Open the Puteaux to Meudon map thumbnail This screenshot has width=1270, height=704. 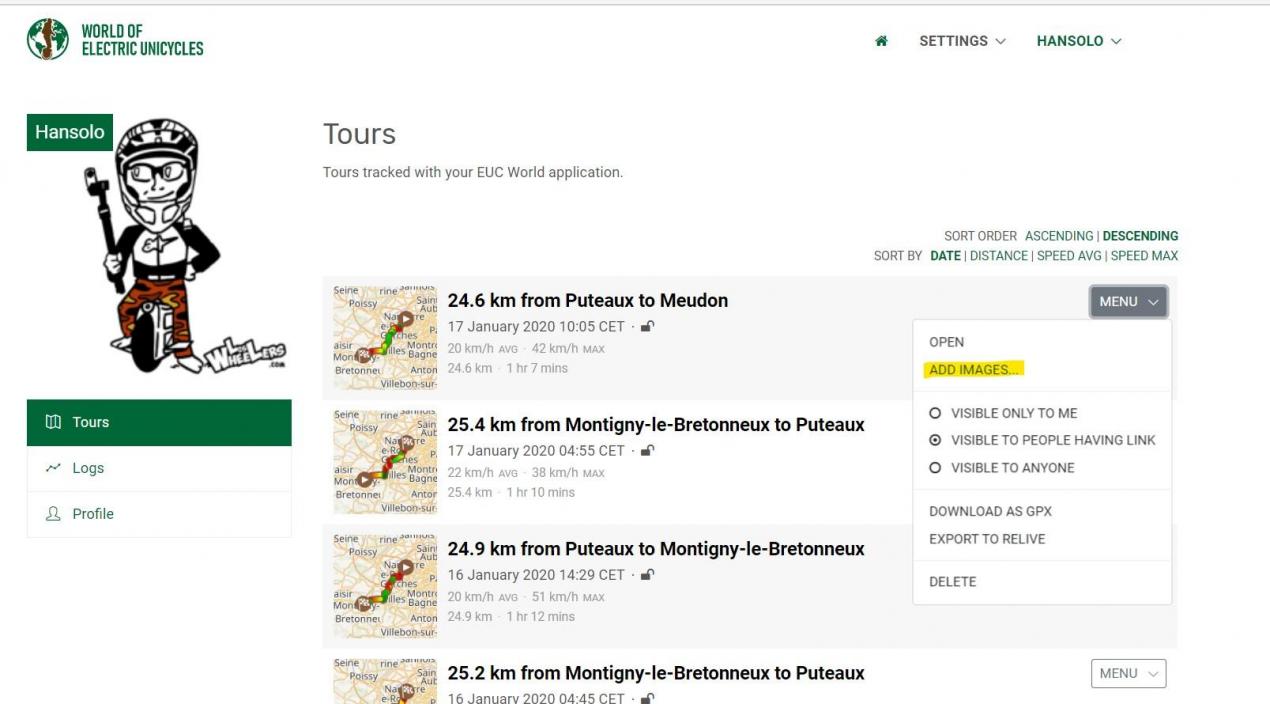click(x=385, y=338)
